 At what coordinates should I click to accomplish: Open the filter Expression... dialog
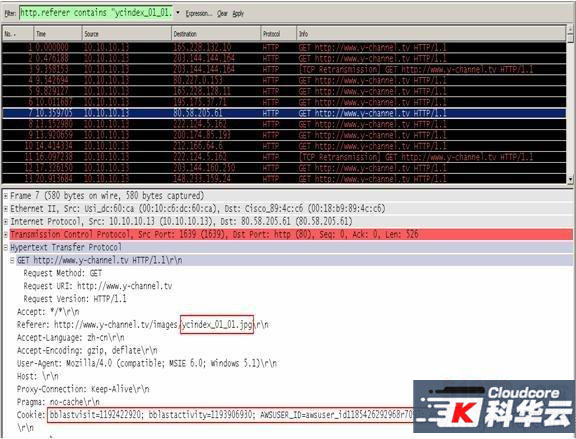pyautogui.click(x=199, y=14)
